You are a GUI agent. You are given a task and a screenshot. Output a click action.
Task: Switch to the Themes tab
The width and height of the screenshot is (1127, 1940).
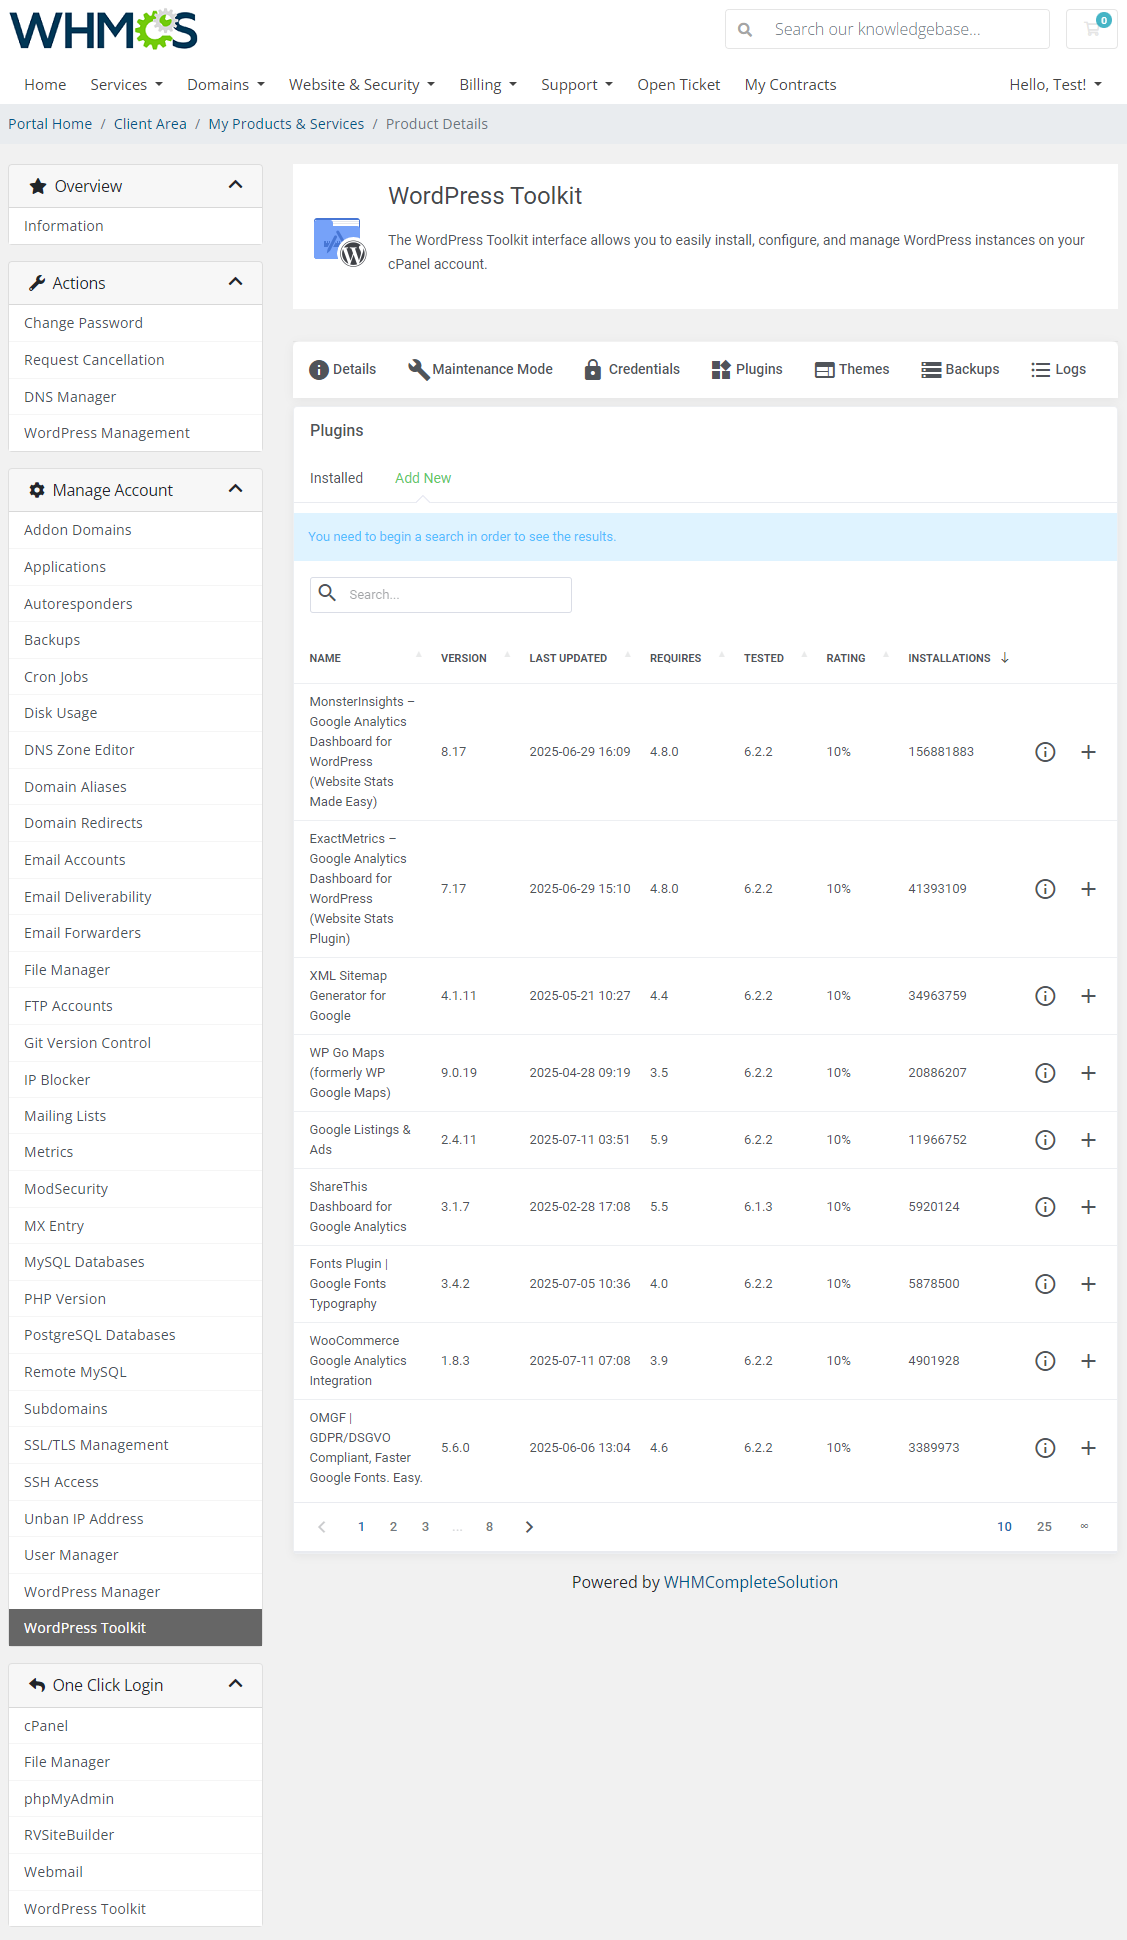pos(852,369)
